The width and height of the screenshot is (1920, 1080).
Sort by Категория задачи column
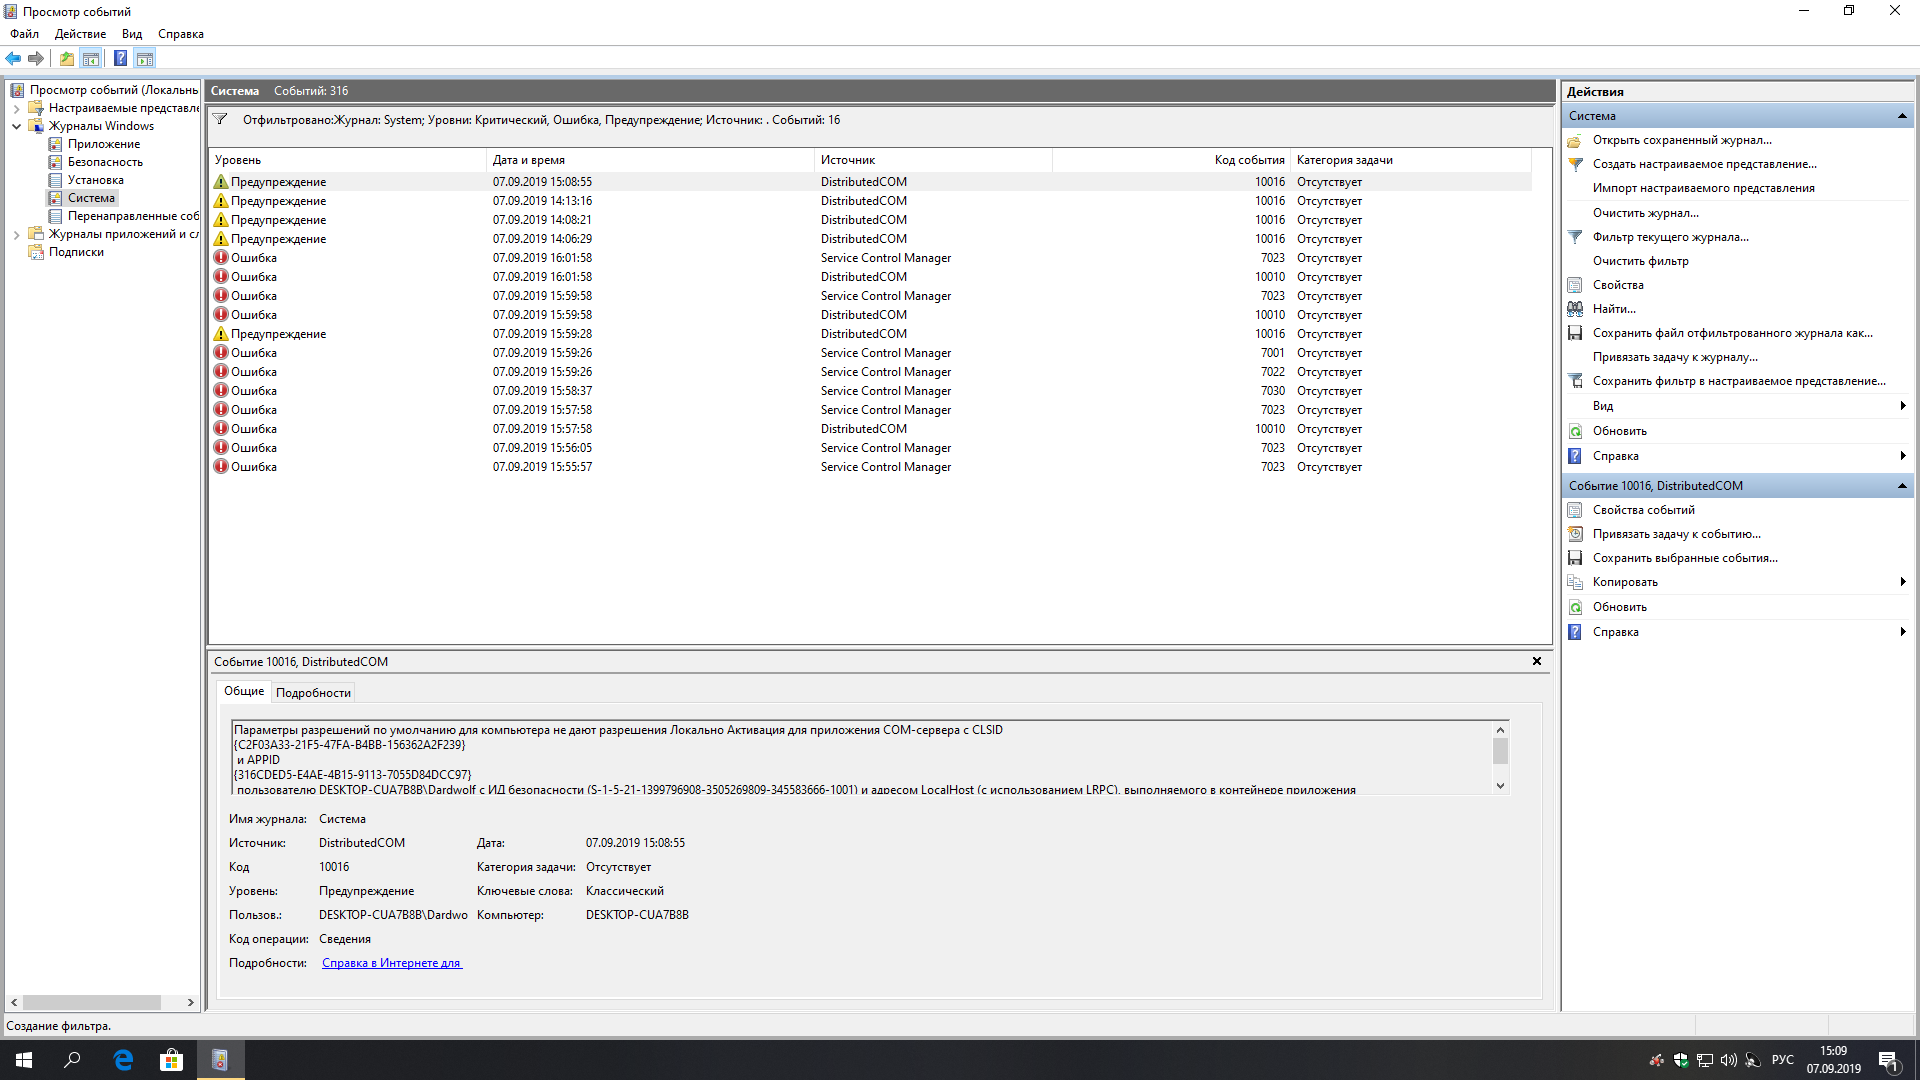[x=1411, y=160]
